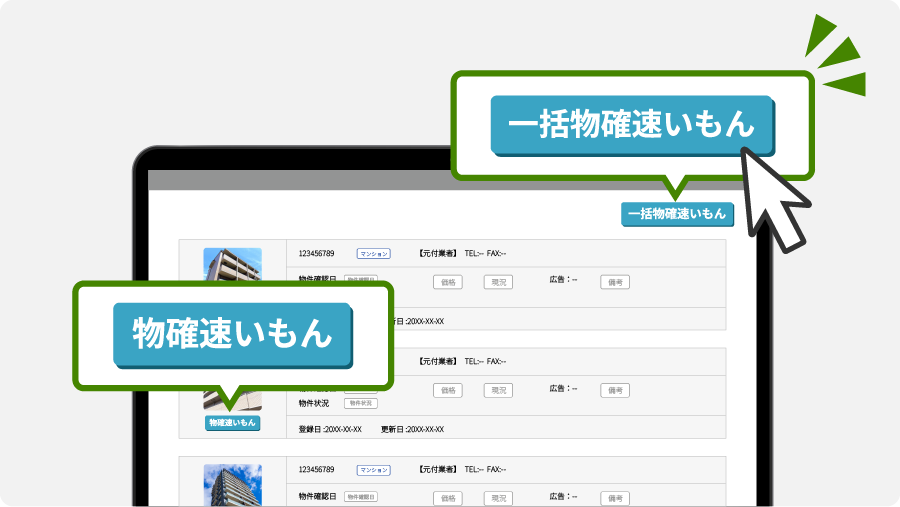Screen dimensions: 900x507
Task: Click the 価格 button in the third listing
Action: (448, 498)
